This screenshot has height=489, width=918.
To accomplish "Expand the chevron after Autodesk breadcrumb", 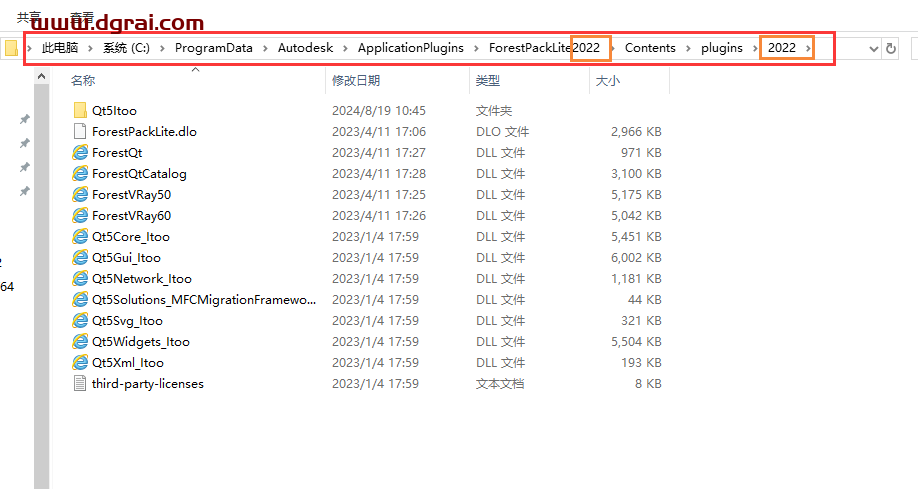I will 349,48.
